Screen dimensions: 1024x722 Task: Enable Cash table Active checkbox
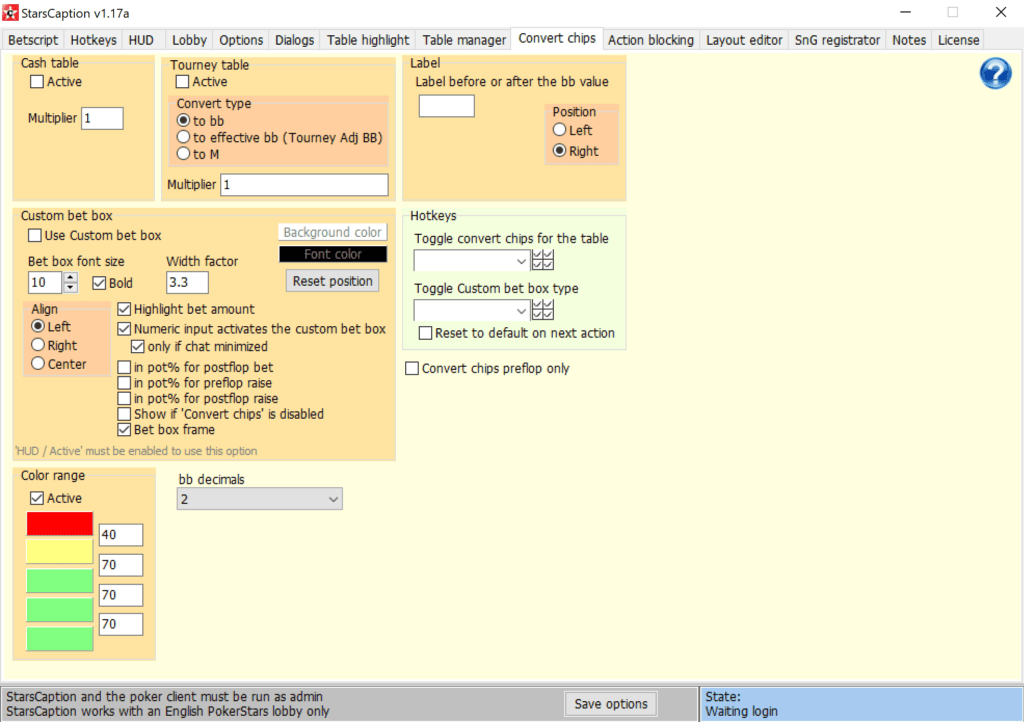[37, 82]
